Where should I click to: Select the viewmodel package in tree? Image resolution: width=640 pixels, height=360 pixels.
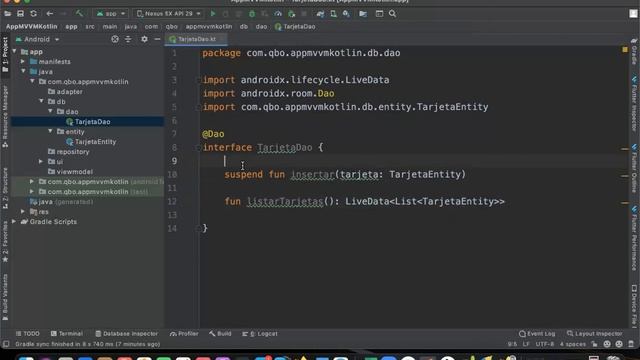click(70, 171)
